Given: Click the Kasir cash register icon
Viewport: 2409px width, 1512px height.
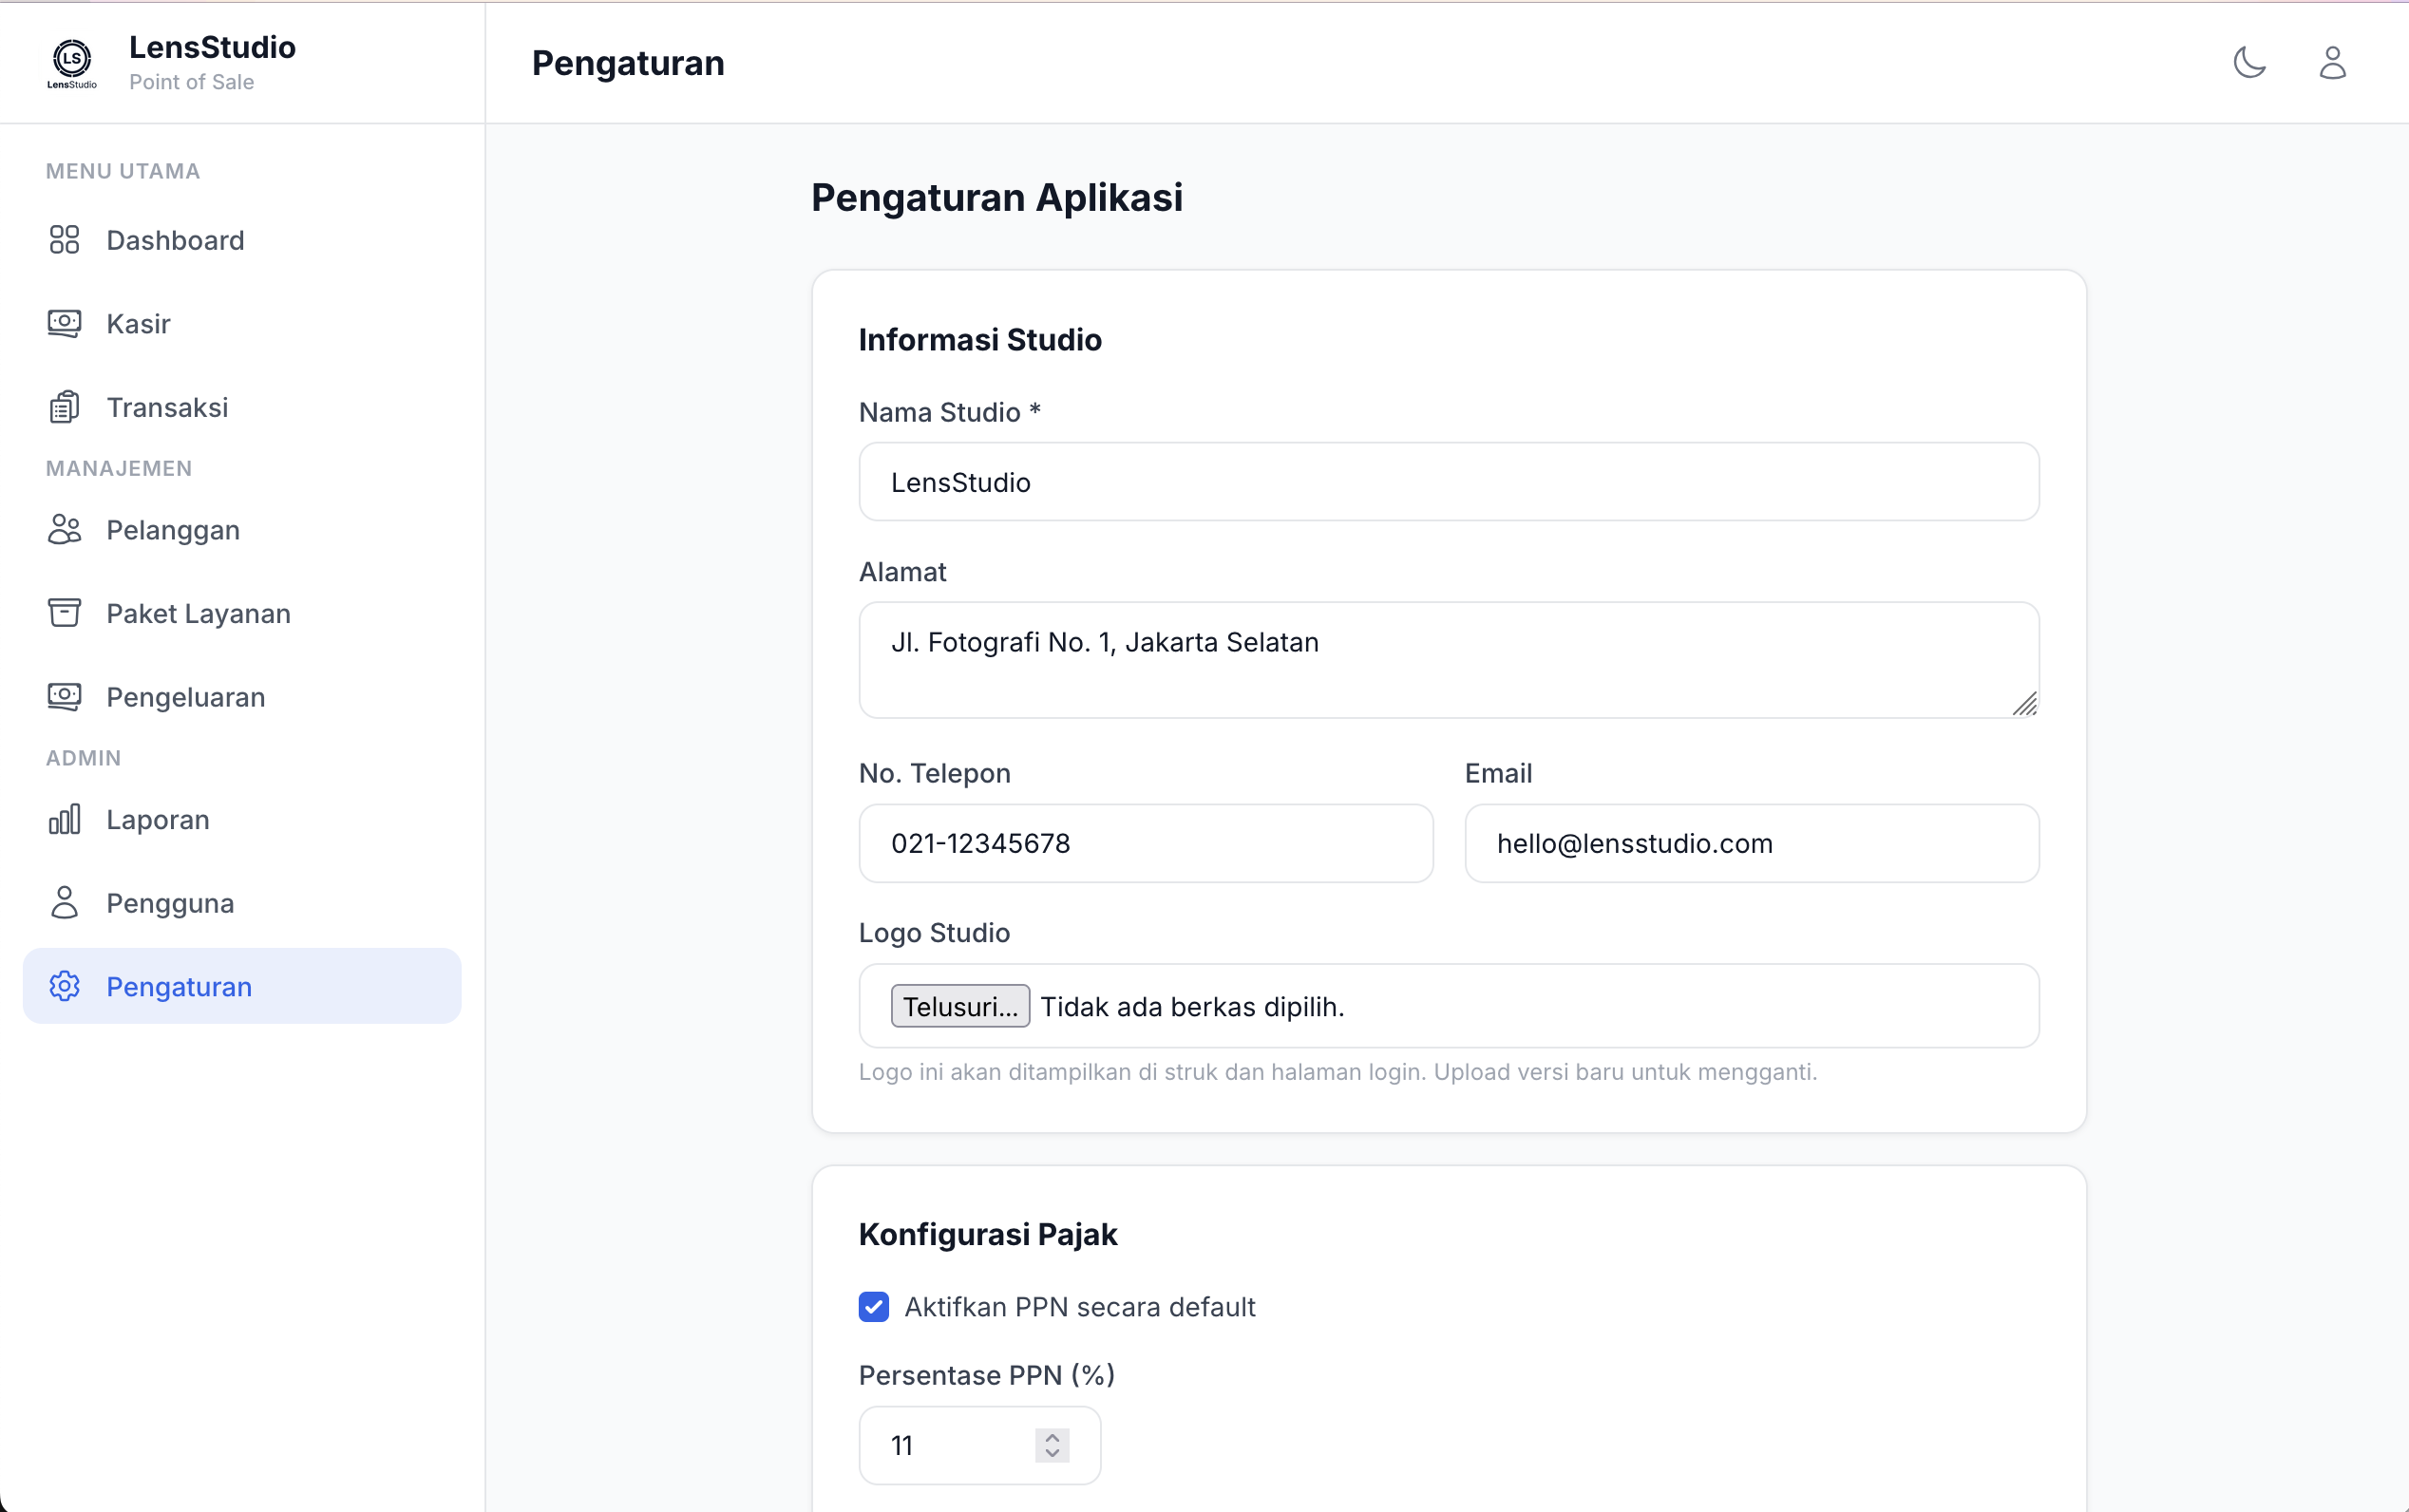Looking at the screenshot, I should pyautogui.click(x=64, y=323).
